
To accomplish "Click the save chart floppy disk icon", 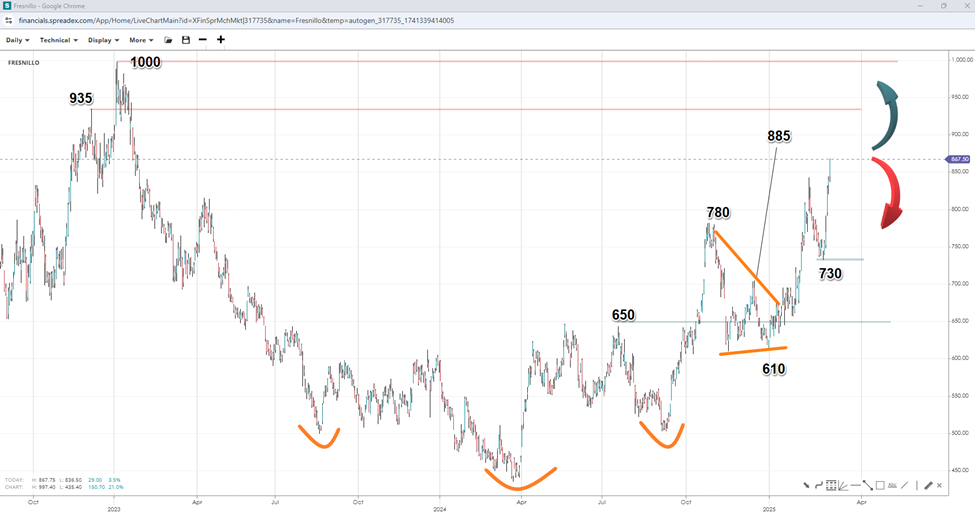I will click(185, 41).
